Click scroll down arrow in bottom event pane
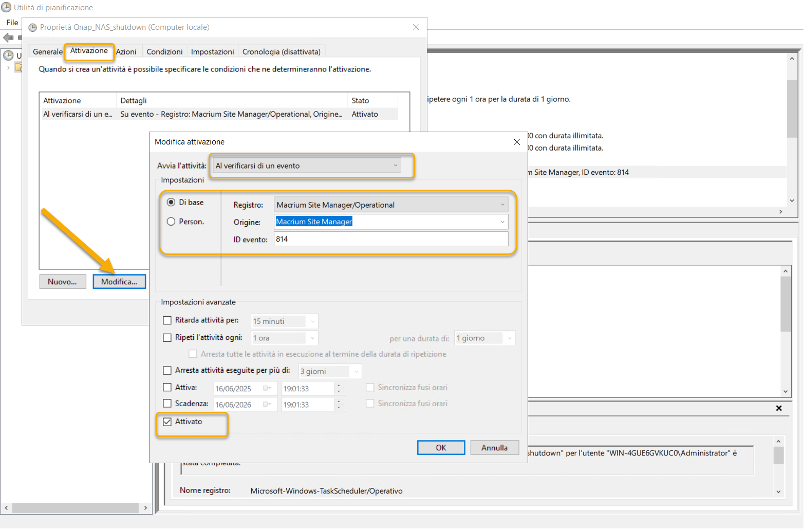805x530 pixels. pyautogui.click(x=778, y=492)
